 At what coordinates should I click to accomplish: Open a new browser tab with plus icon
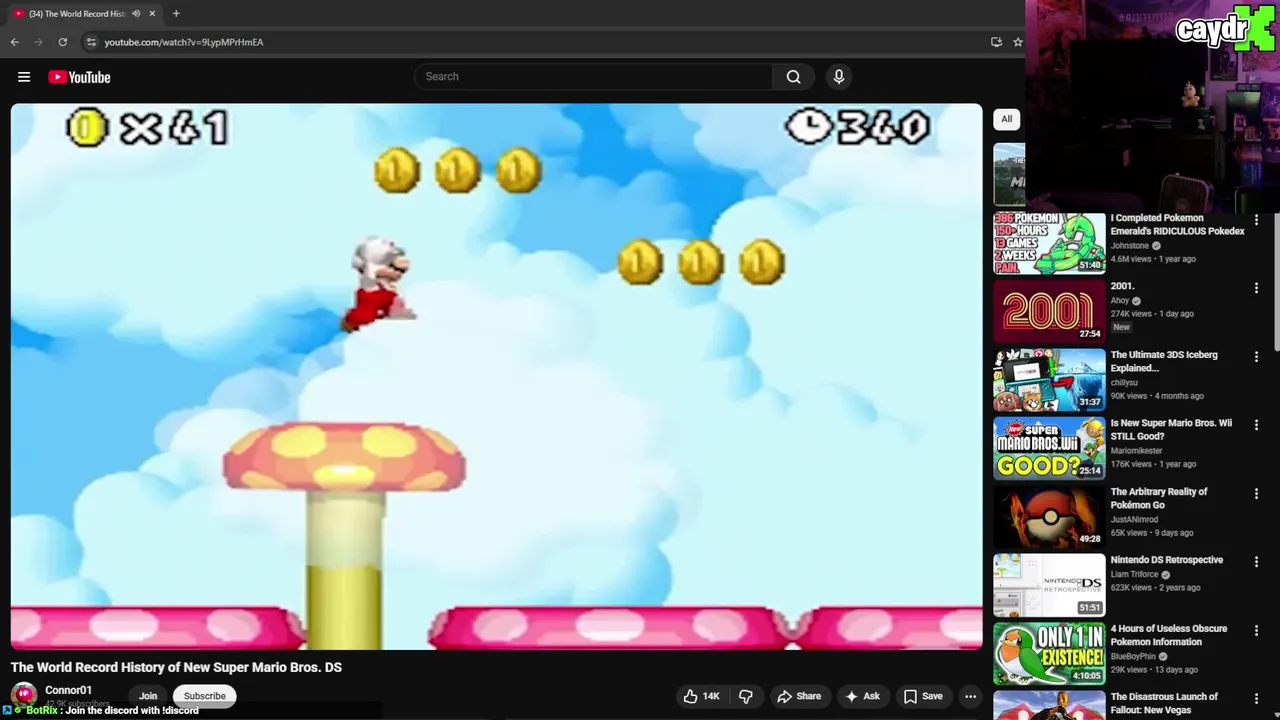(176, 14)
